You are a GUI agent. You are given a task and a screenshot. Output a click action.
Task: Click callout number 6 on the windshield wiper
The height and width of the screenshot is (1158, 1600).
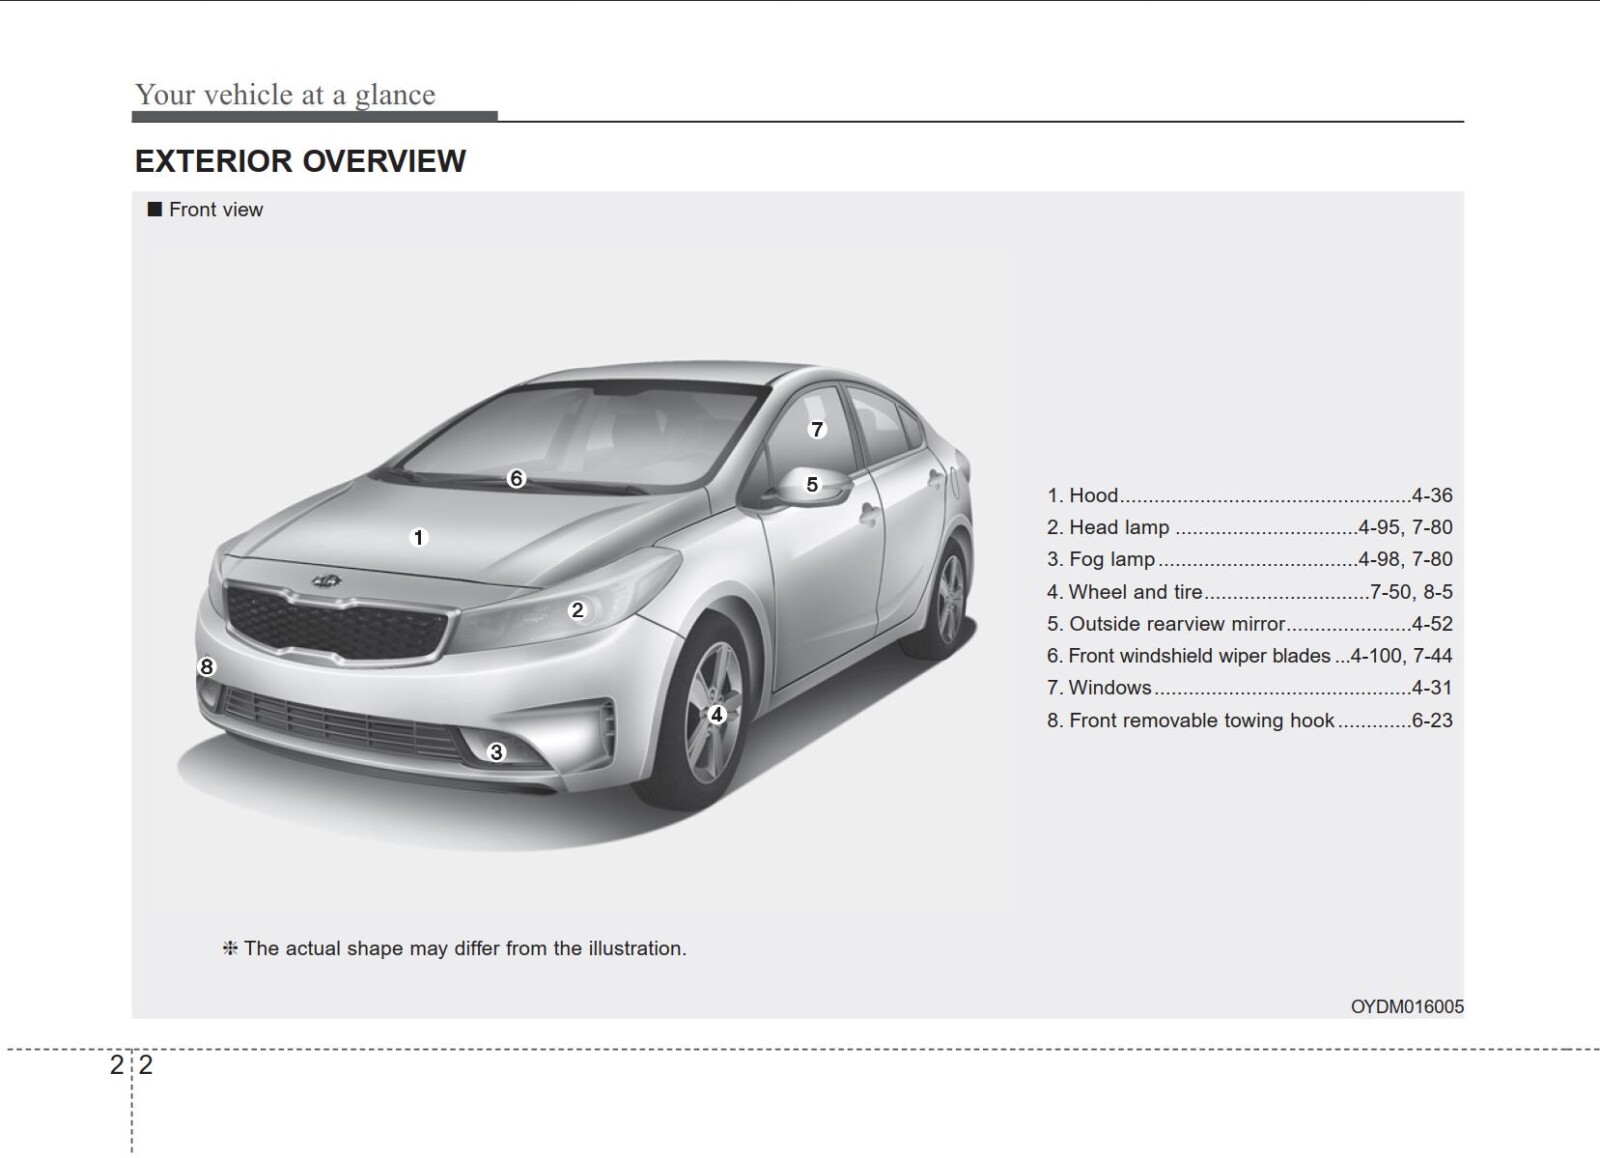(516, 478)
